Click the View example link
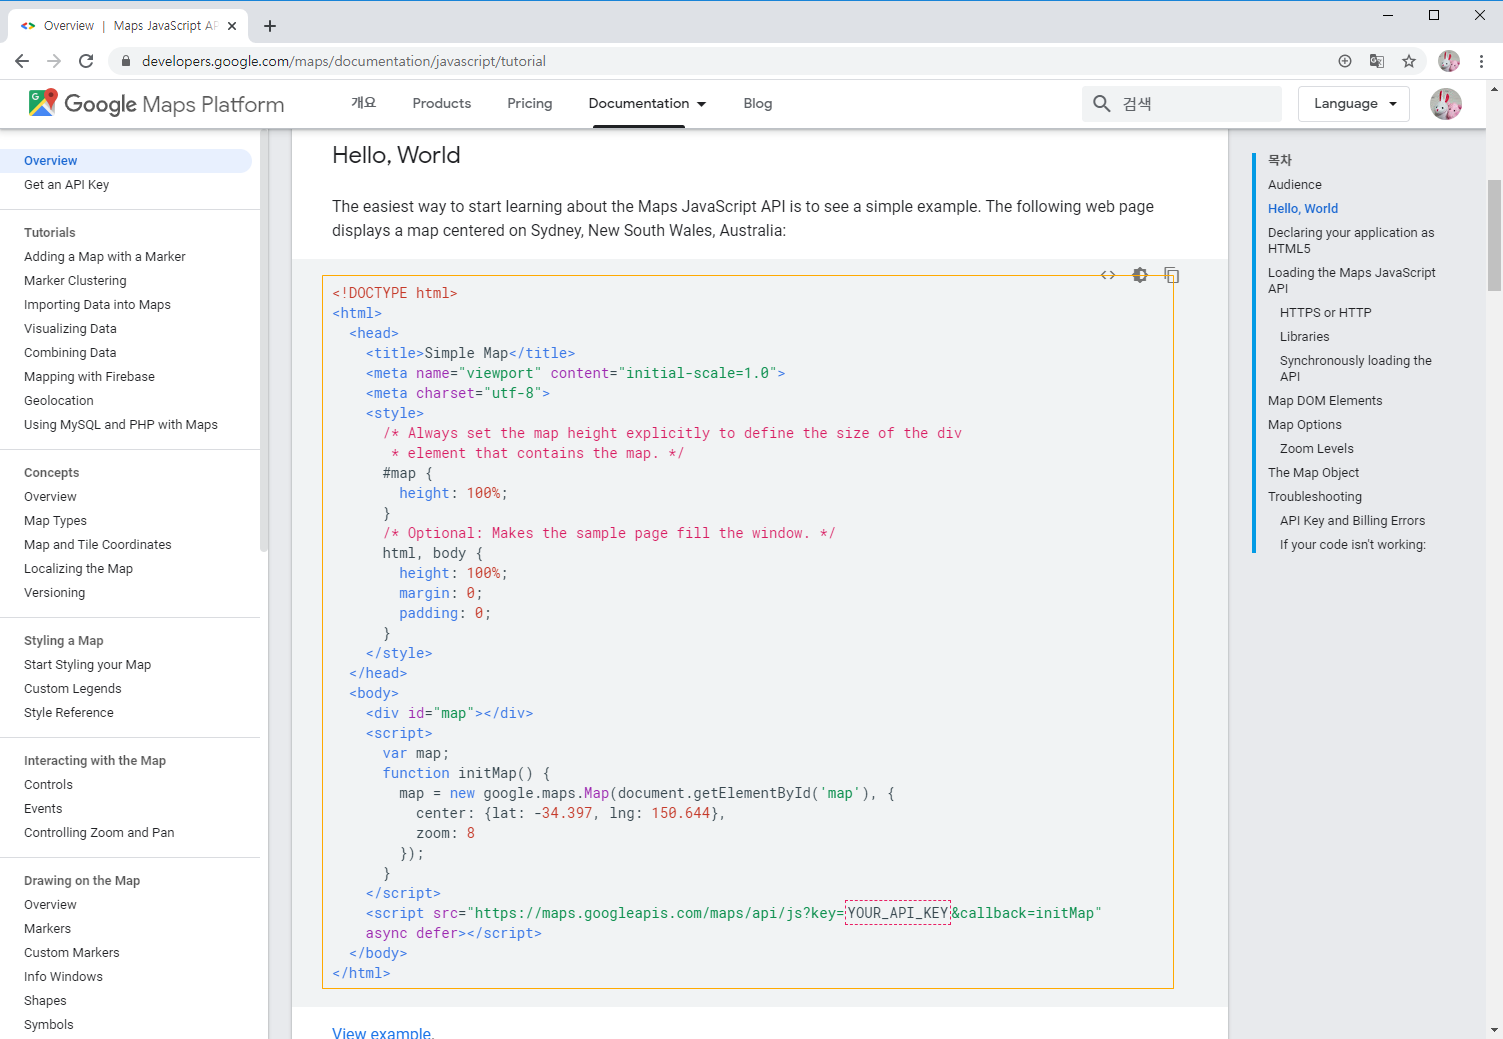 tap(383, 1032)
